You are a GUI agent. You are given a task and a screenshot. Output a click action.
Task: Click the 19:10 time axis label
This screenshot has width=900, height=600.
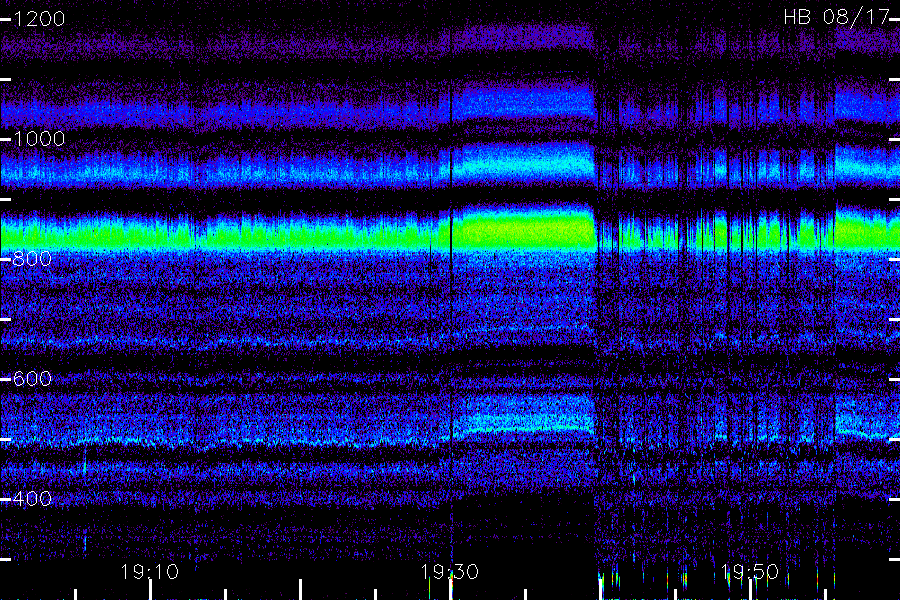(x=150, y=572)
